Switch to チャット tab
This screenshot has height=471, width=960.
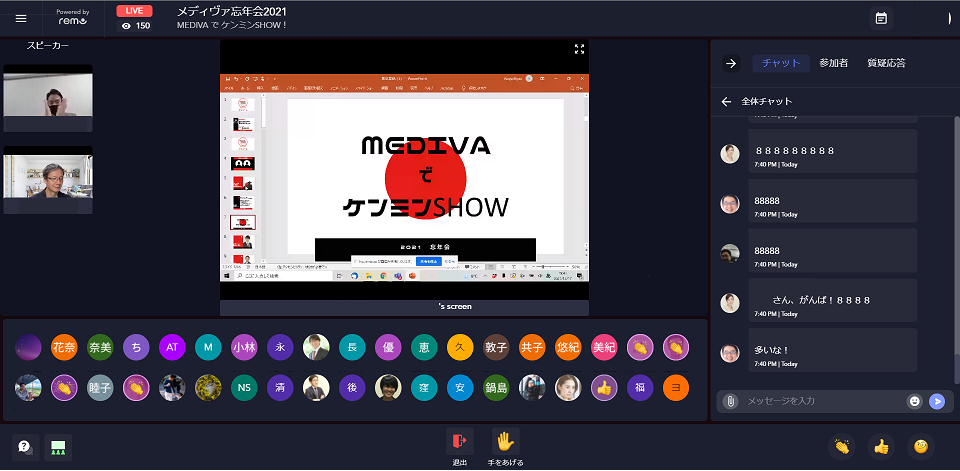pos(781,63)
